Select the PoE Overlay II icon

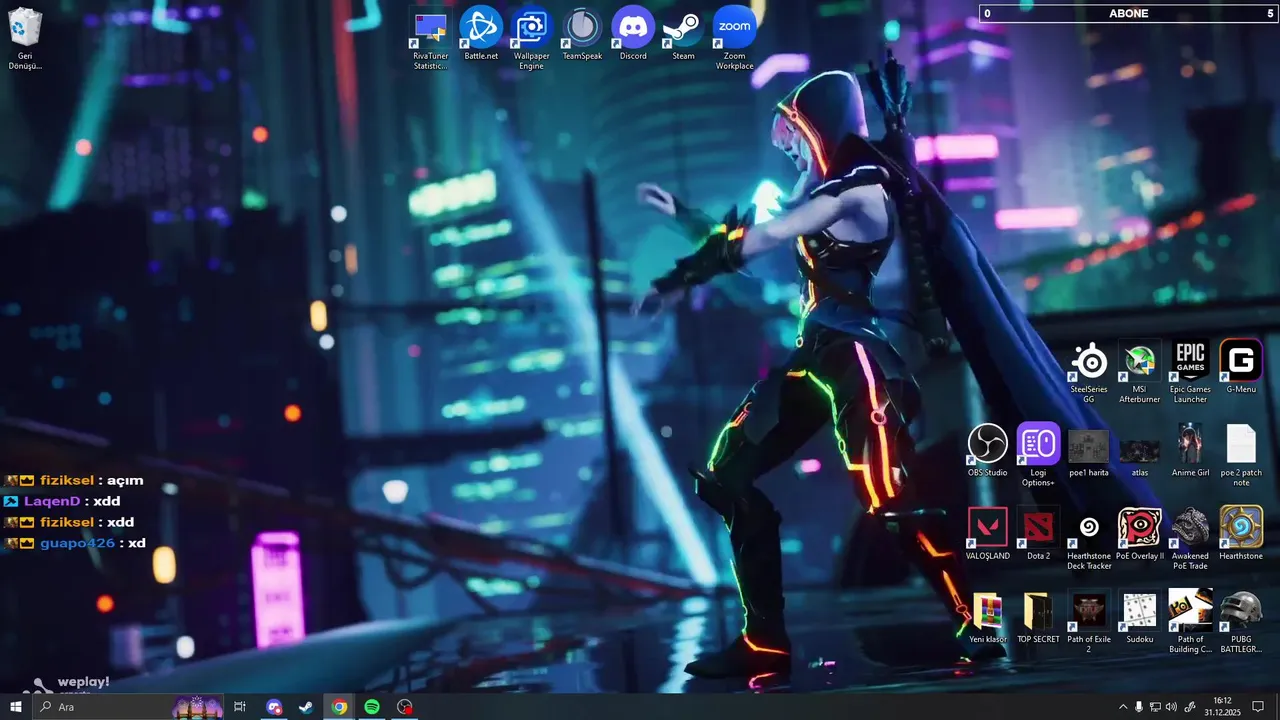(1139, 533)
